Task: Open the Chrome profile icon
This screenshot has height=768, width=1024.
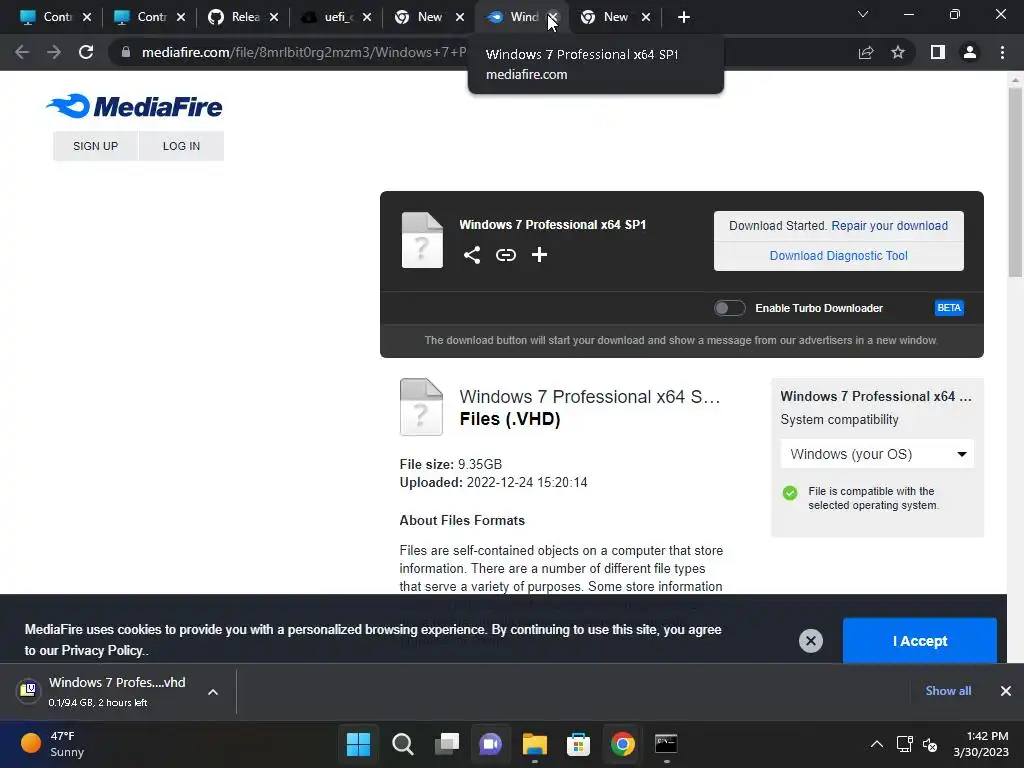Action: (970, 52)
